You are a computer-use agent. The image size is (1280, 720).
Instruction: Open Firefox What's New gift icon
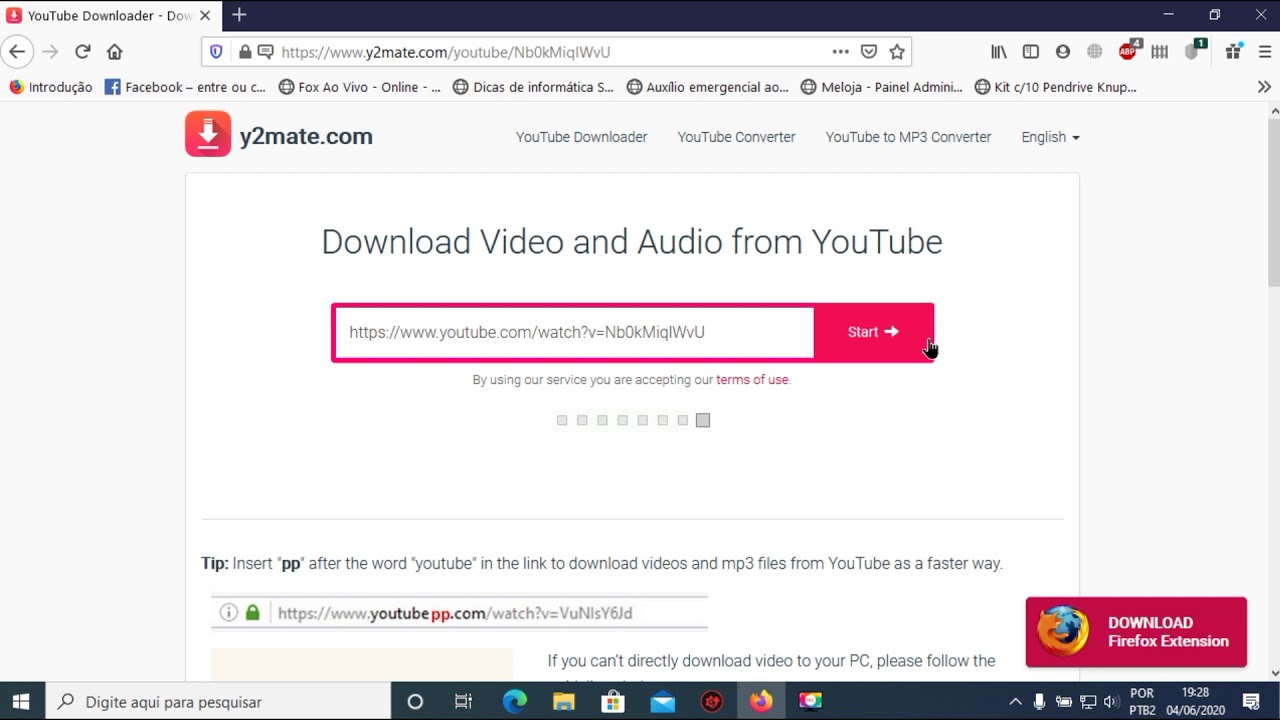point(1234,52)
